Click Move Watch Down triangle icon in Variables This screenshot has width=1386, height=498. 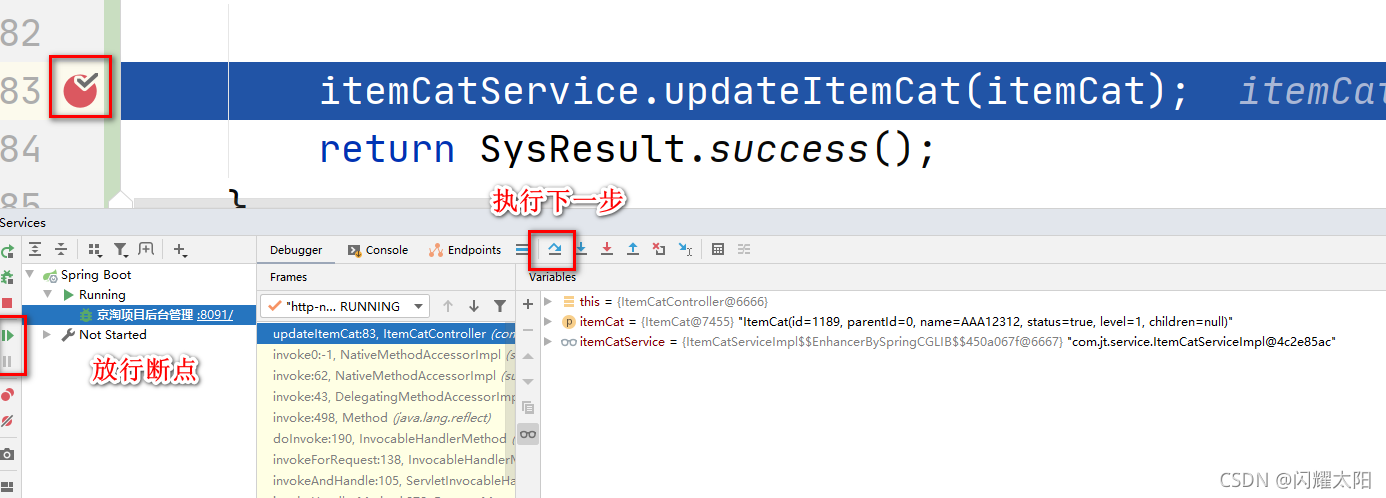[x=528, y=382]
